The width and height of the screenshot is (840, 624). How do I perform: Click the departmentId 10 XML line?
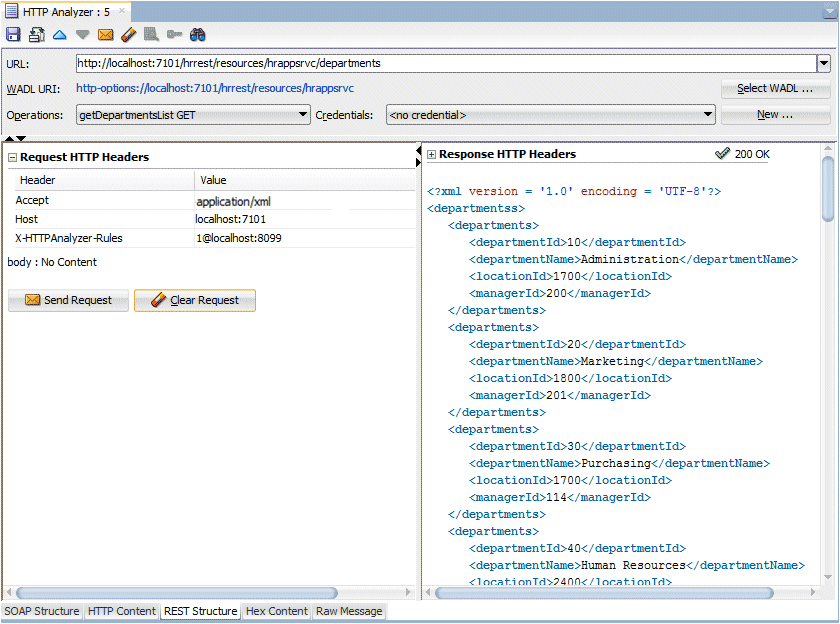tap(578, 242)
